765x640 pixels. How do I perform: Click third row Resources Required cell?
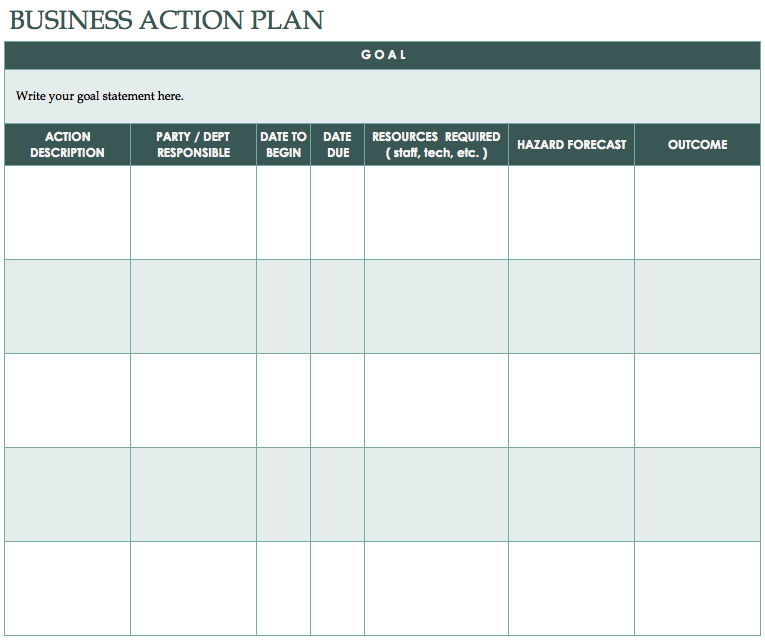pos(436,400)
